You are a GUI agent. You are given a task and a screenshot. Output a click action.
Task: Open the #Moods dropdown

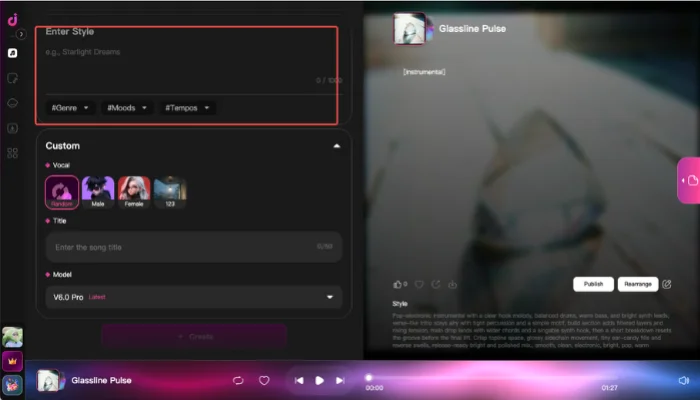[x=127, y=108]
